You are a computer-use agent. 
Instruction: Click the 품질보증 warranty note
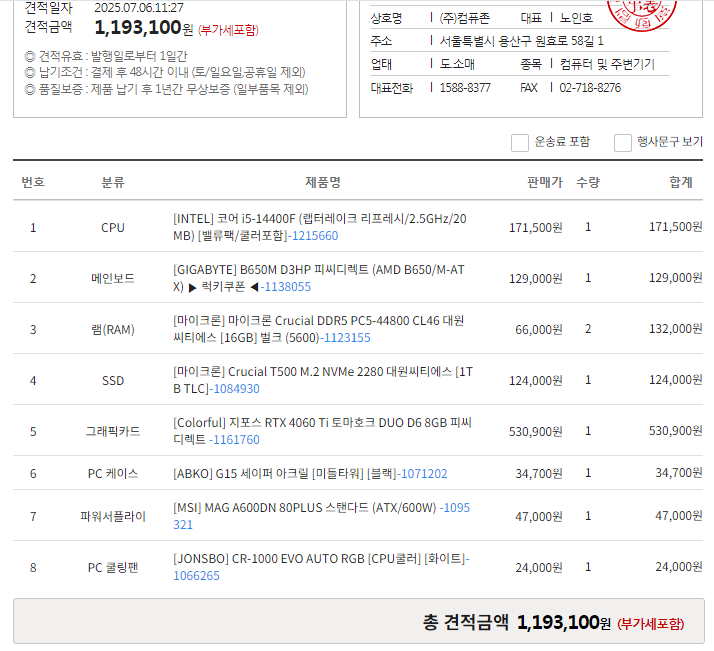pos(166,89)
